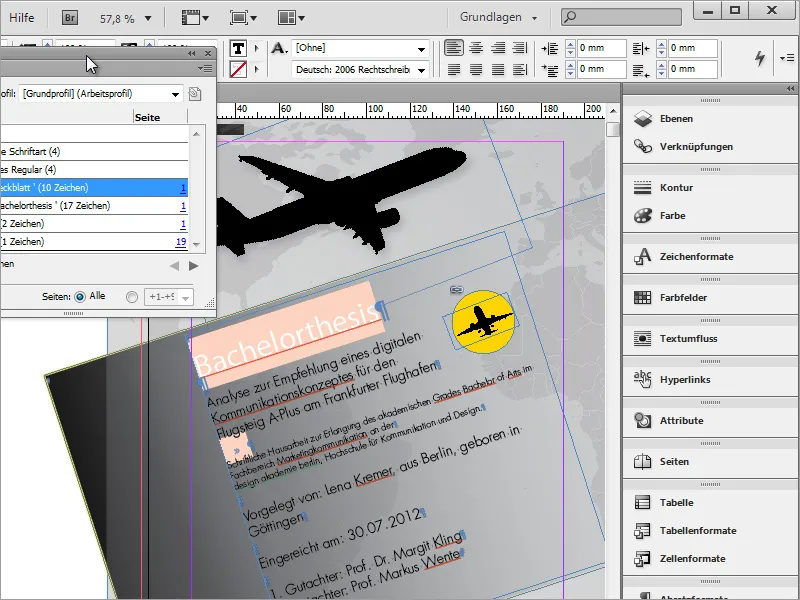Go to next info with right triangle
The width and height of the screenshot is (800, 600).
[x=193, y=266]
